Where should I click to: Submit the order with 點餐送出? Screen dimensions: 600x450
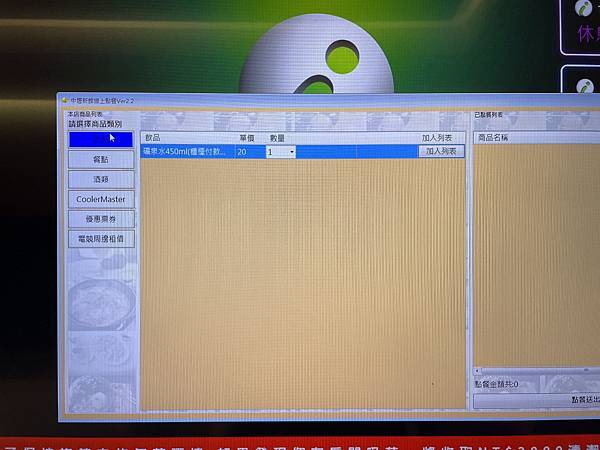(536, 400)
